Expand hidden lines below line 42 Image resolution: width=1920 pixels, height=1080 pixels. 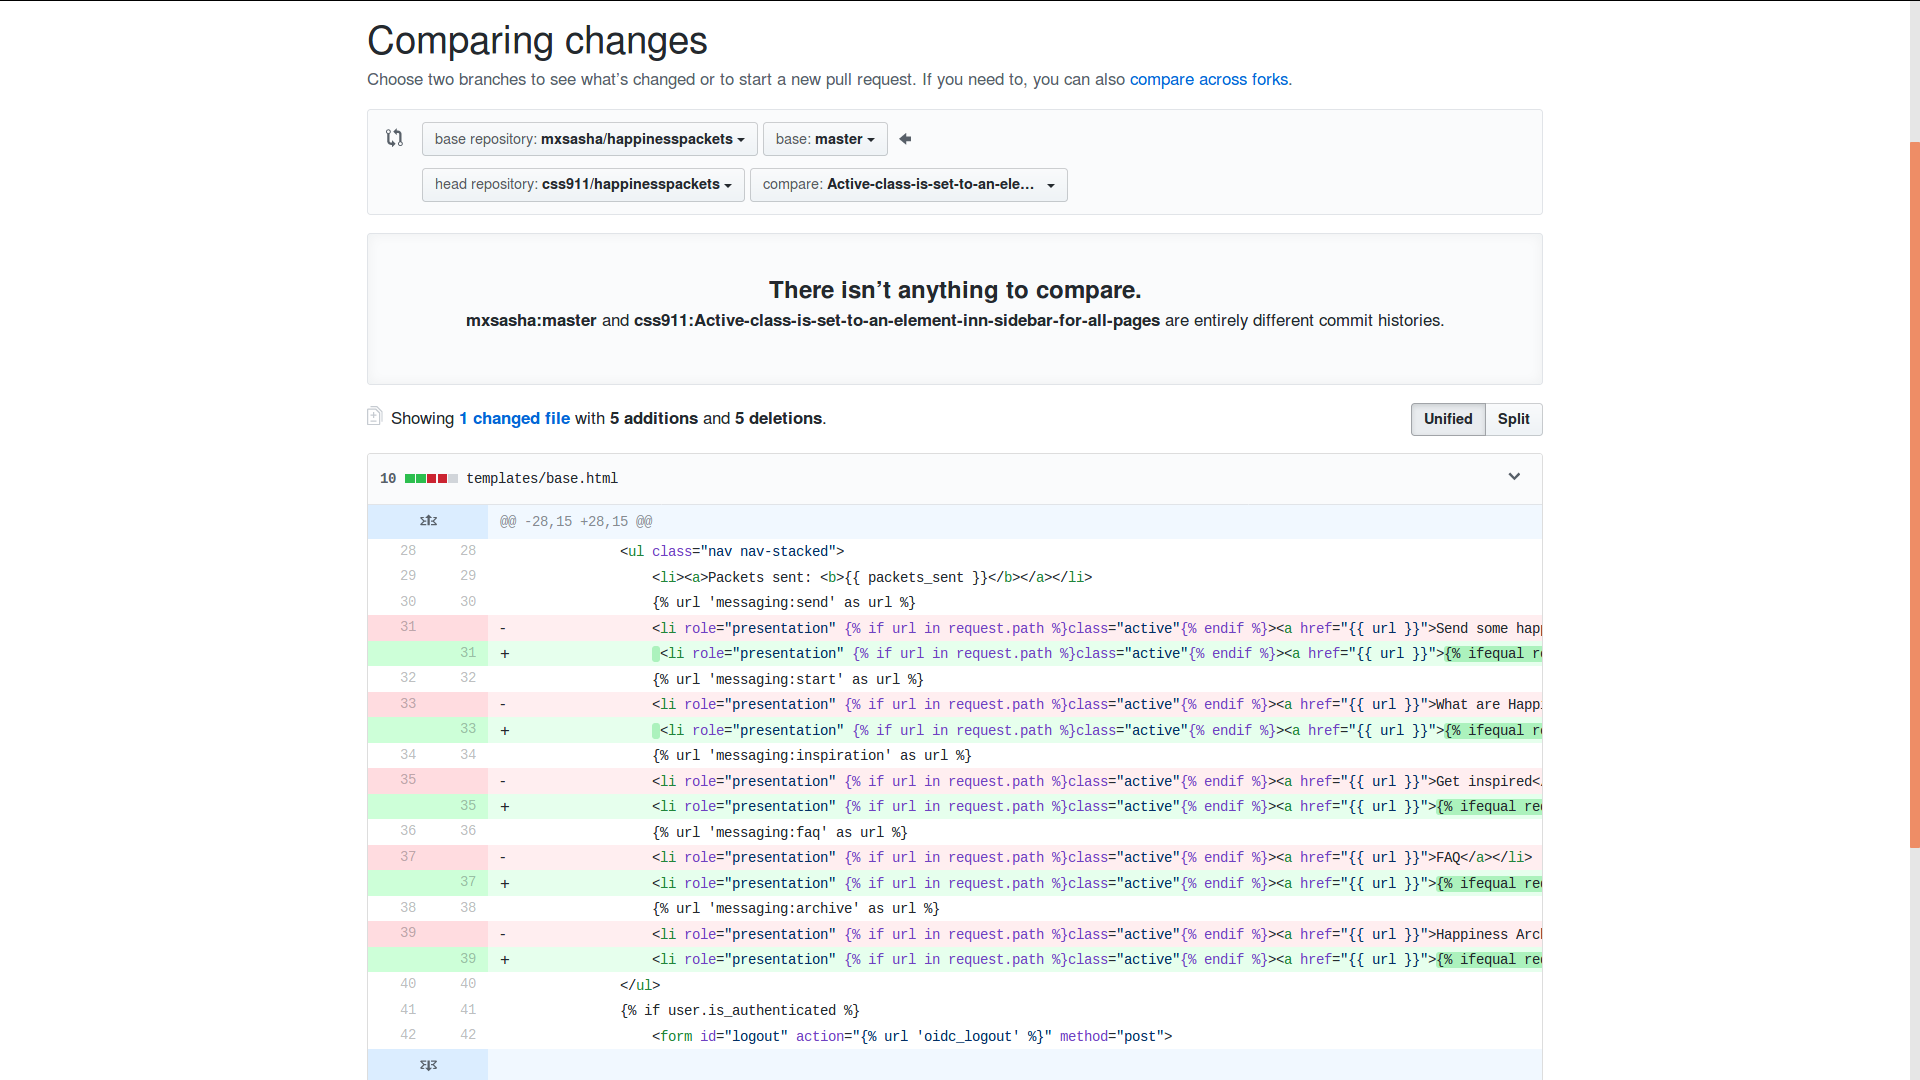428,1065
